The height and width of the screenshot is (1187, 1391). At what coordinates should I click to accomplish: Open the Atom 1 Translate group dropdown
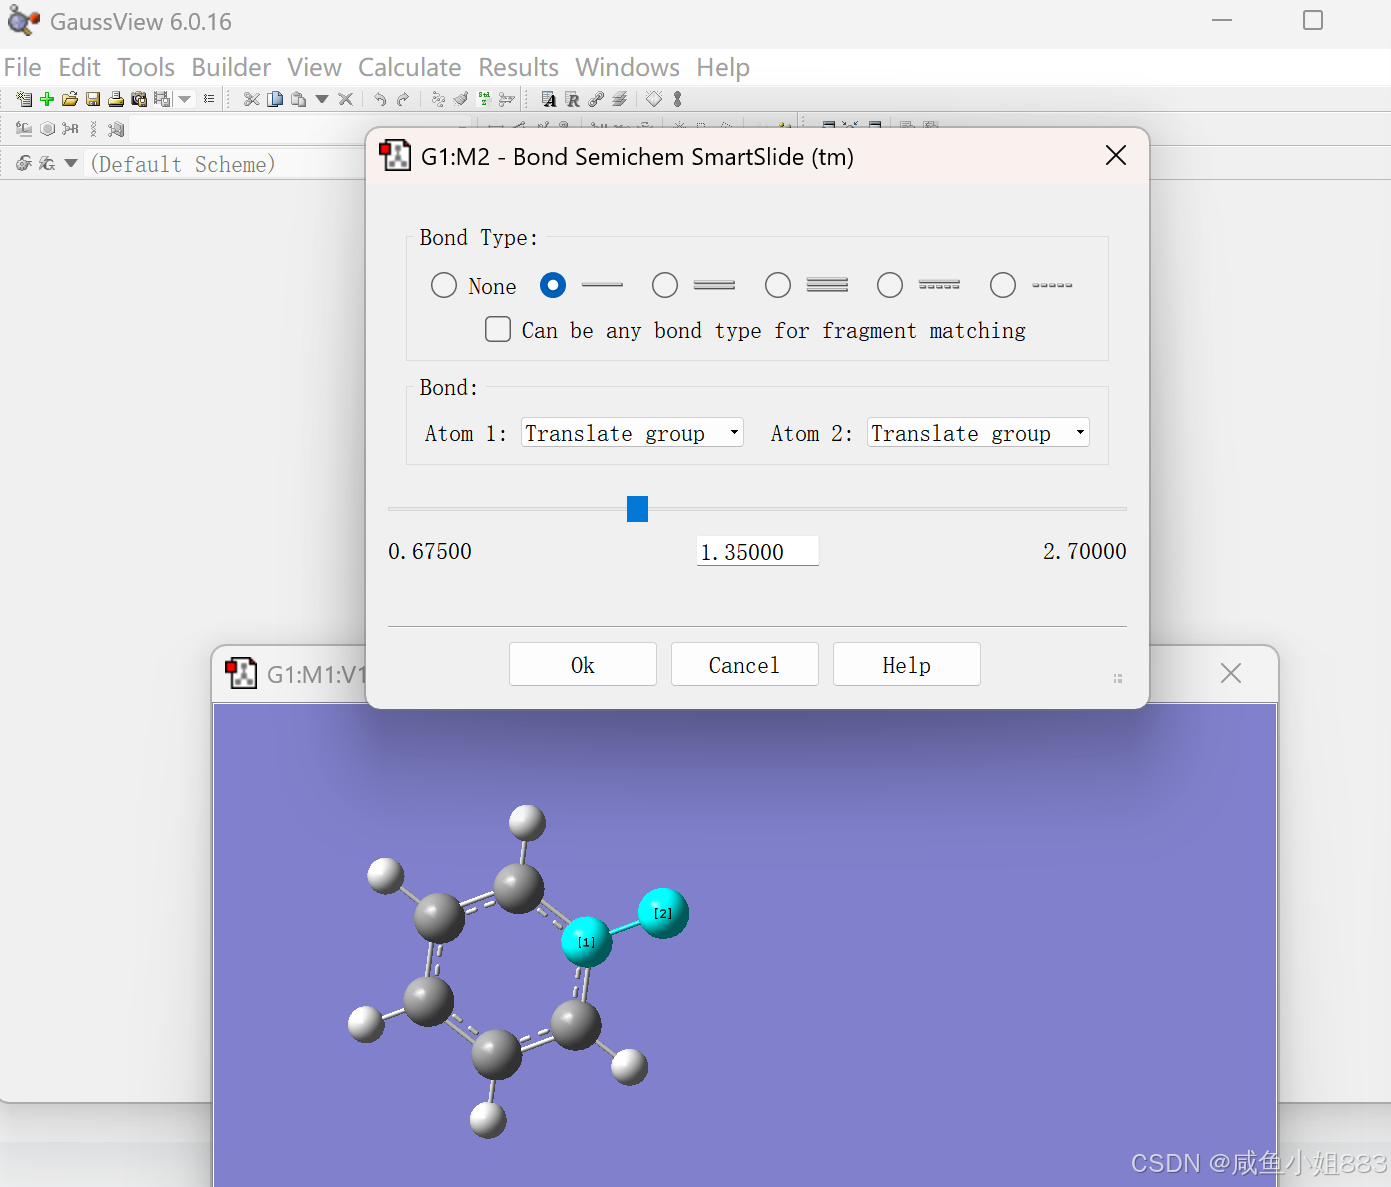click(632, 433)
